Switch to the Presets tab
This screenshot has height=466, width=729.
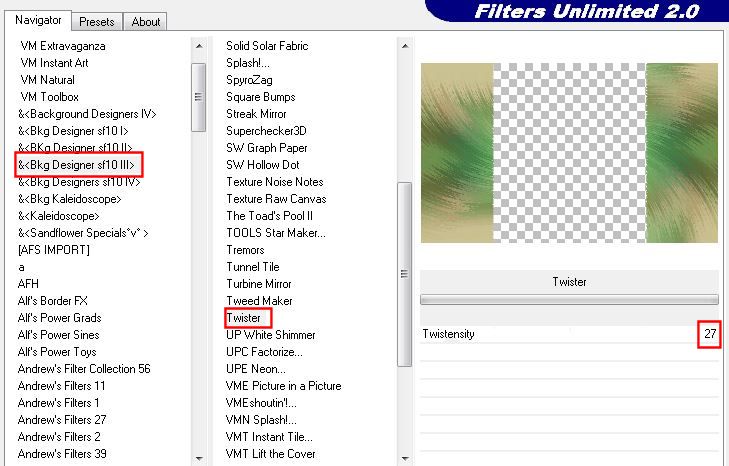point(97,21)
